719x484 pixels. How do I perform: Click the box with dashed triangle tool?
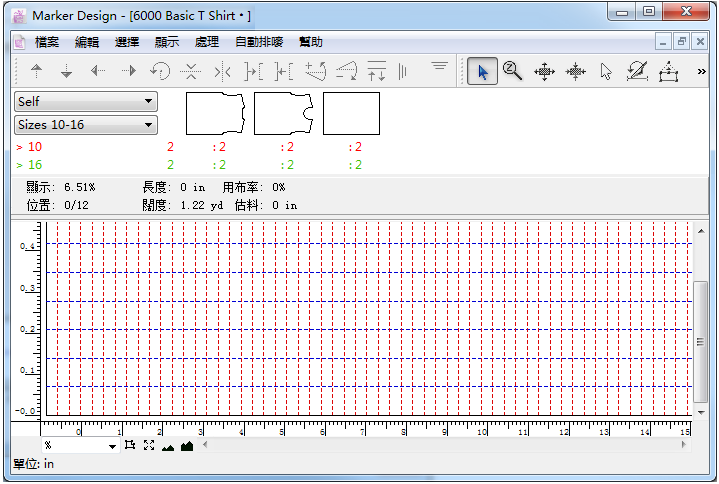tap(669, 72)
